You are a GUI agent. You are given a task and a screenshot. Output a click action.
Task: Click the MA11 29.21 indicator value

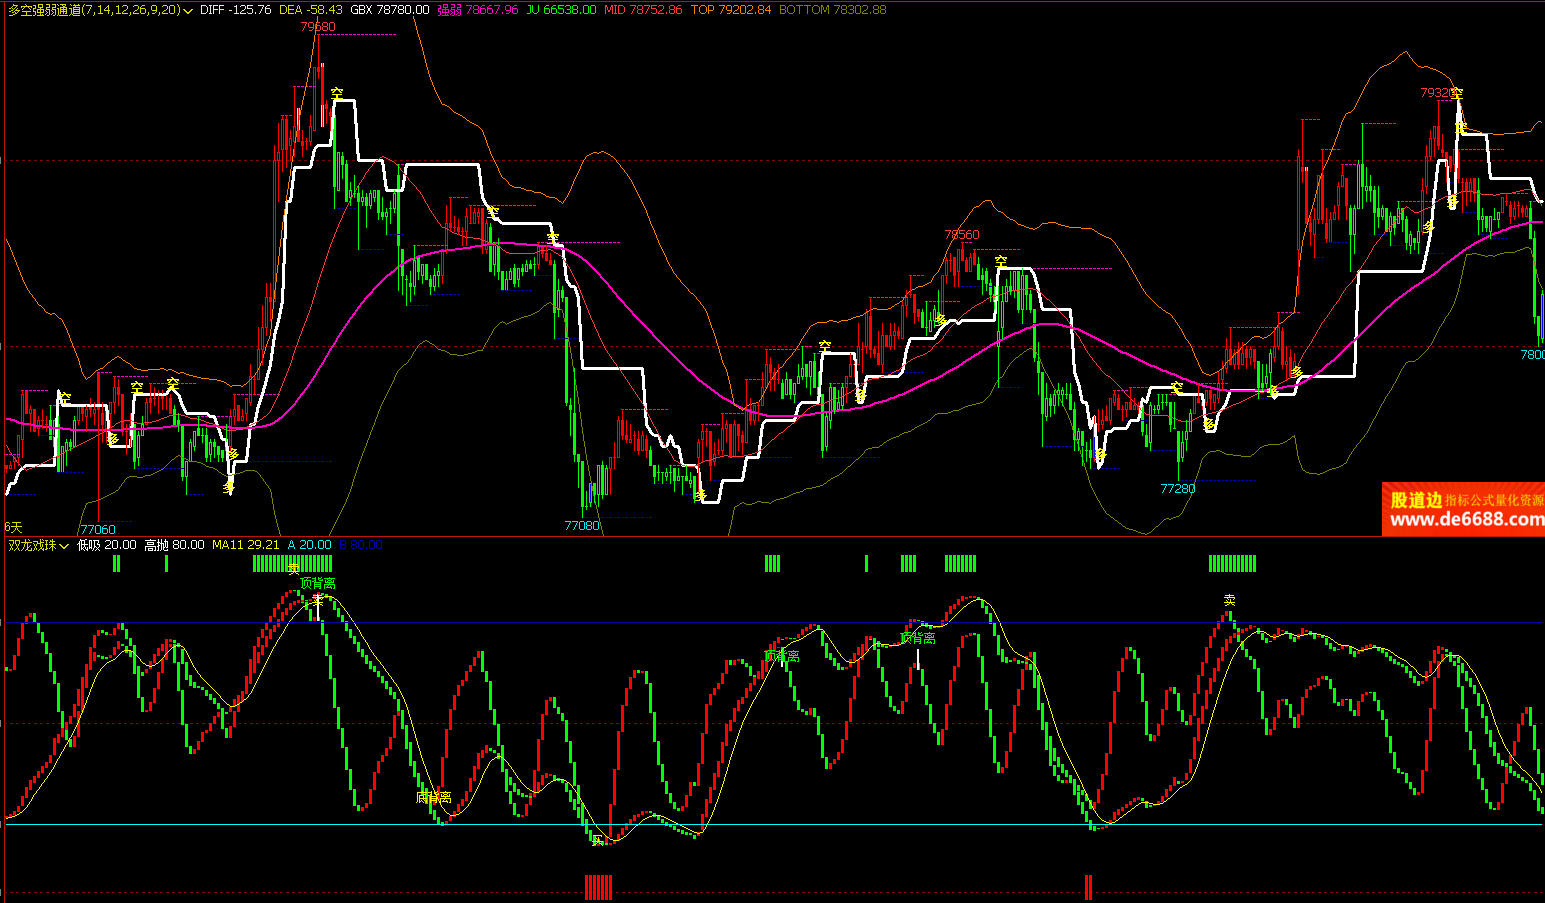(x=245, y=545)
